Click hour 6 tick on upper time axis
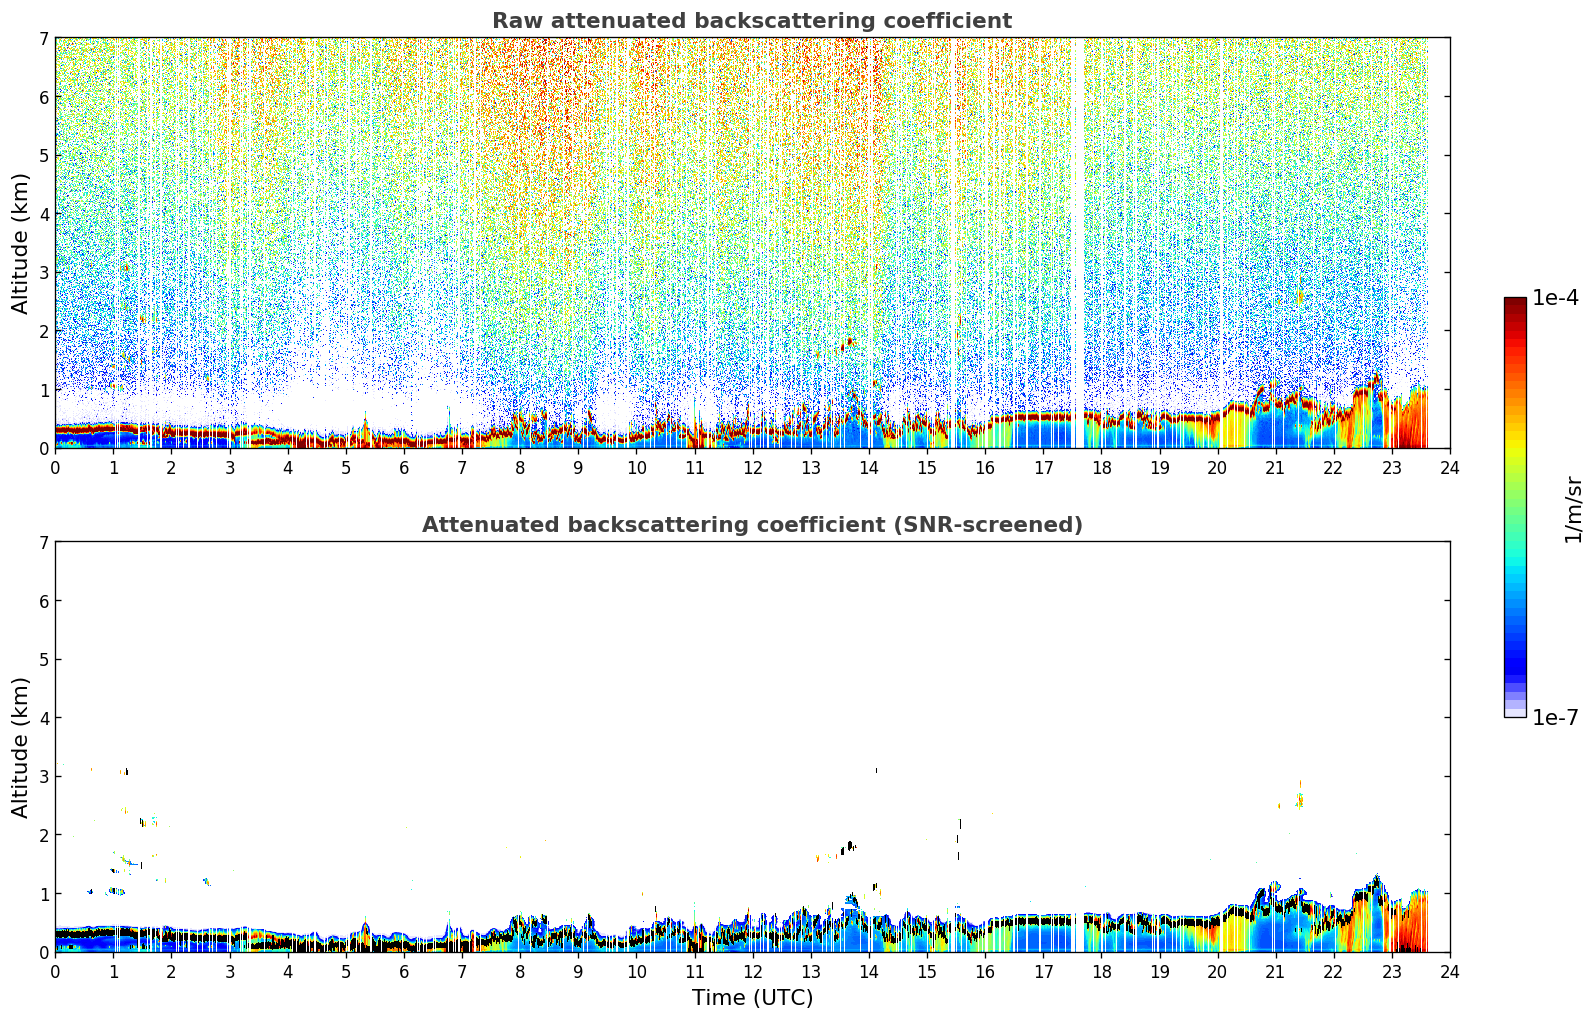The height and width of the screenshot is (1020, 1595). [x=404, y=468]
